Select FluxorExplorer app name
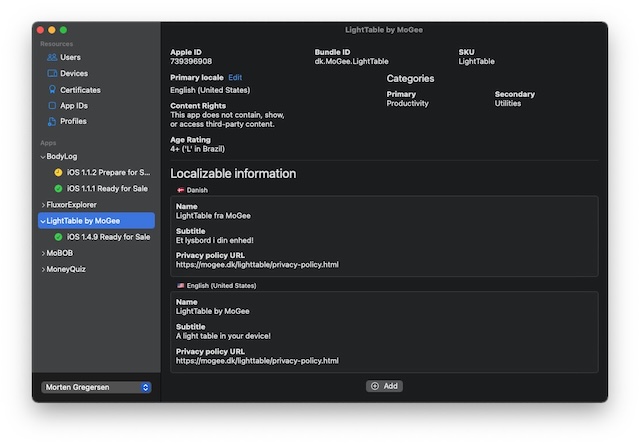This screenshot has width=640, height=445. click(71, 205)
